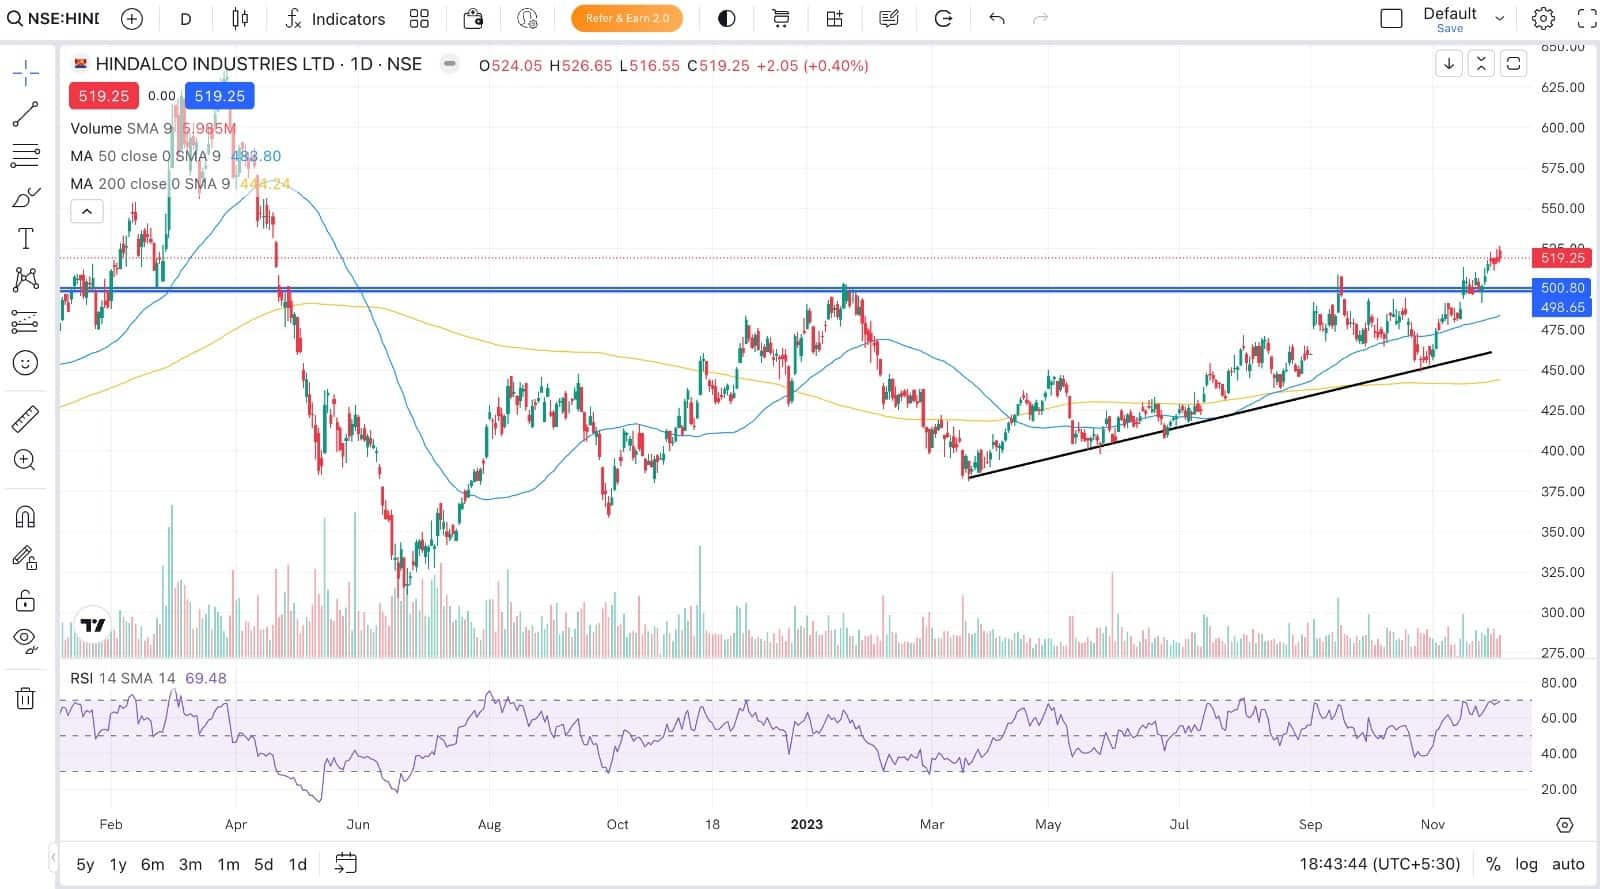Open the grid-plus layout widget icon
This screenshot has width=1600, height=889.
(835, 18)
